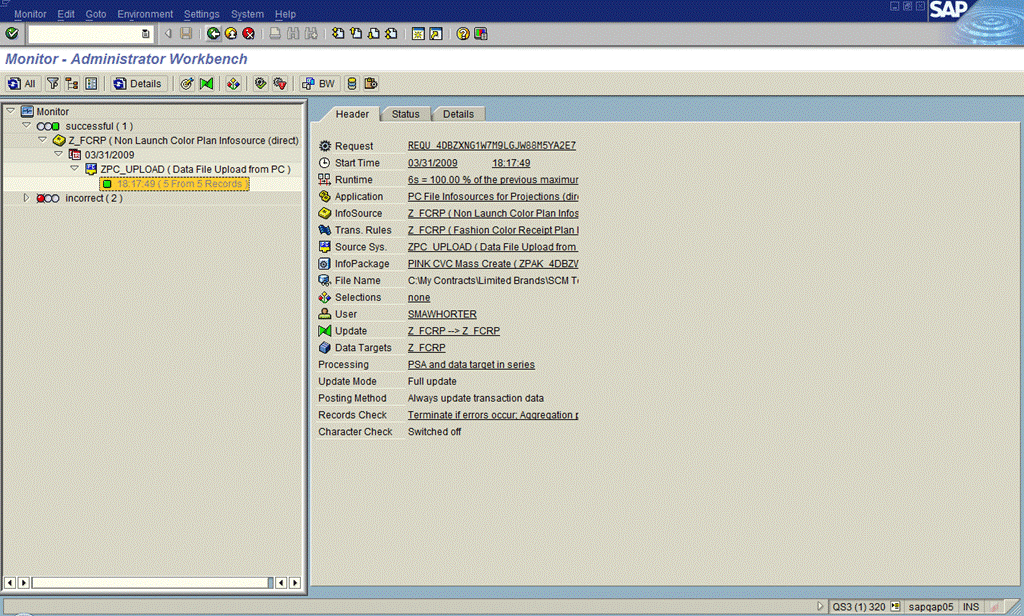Go to last page icon

(391, 33)
